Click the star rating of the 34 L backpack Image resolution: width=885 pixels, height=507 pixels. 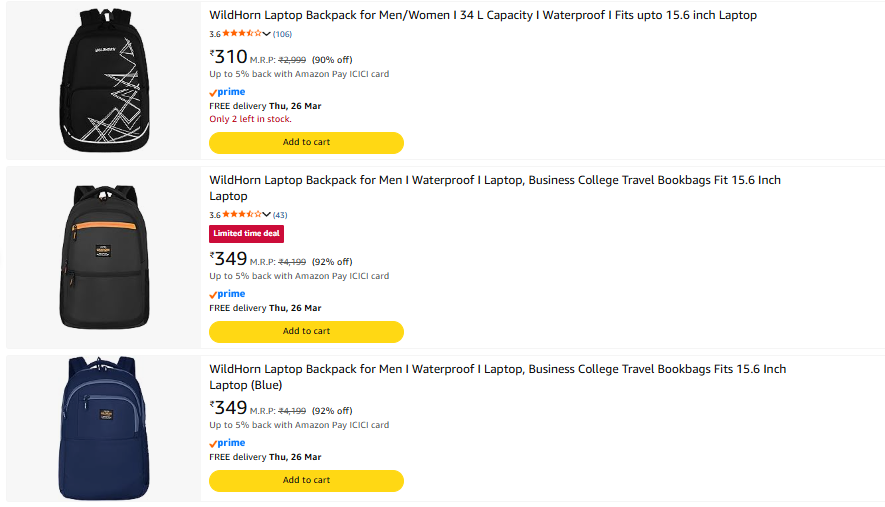(x=241, y=34)
